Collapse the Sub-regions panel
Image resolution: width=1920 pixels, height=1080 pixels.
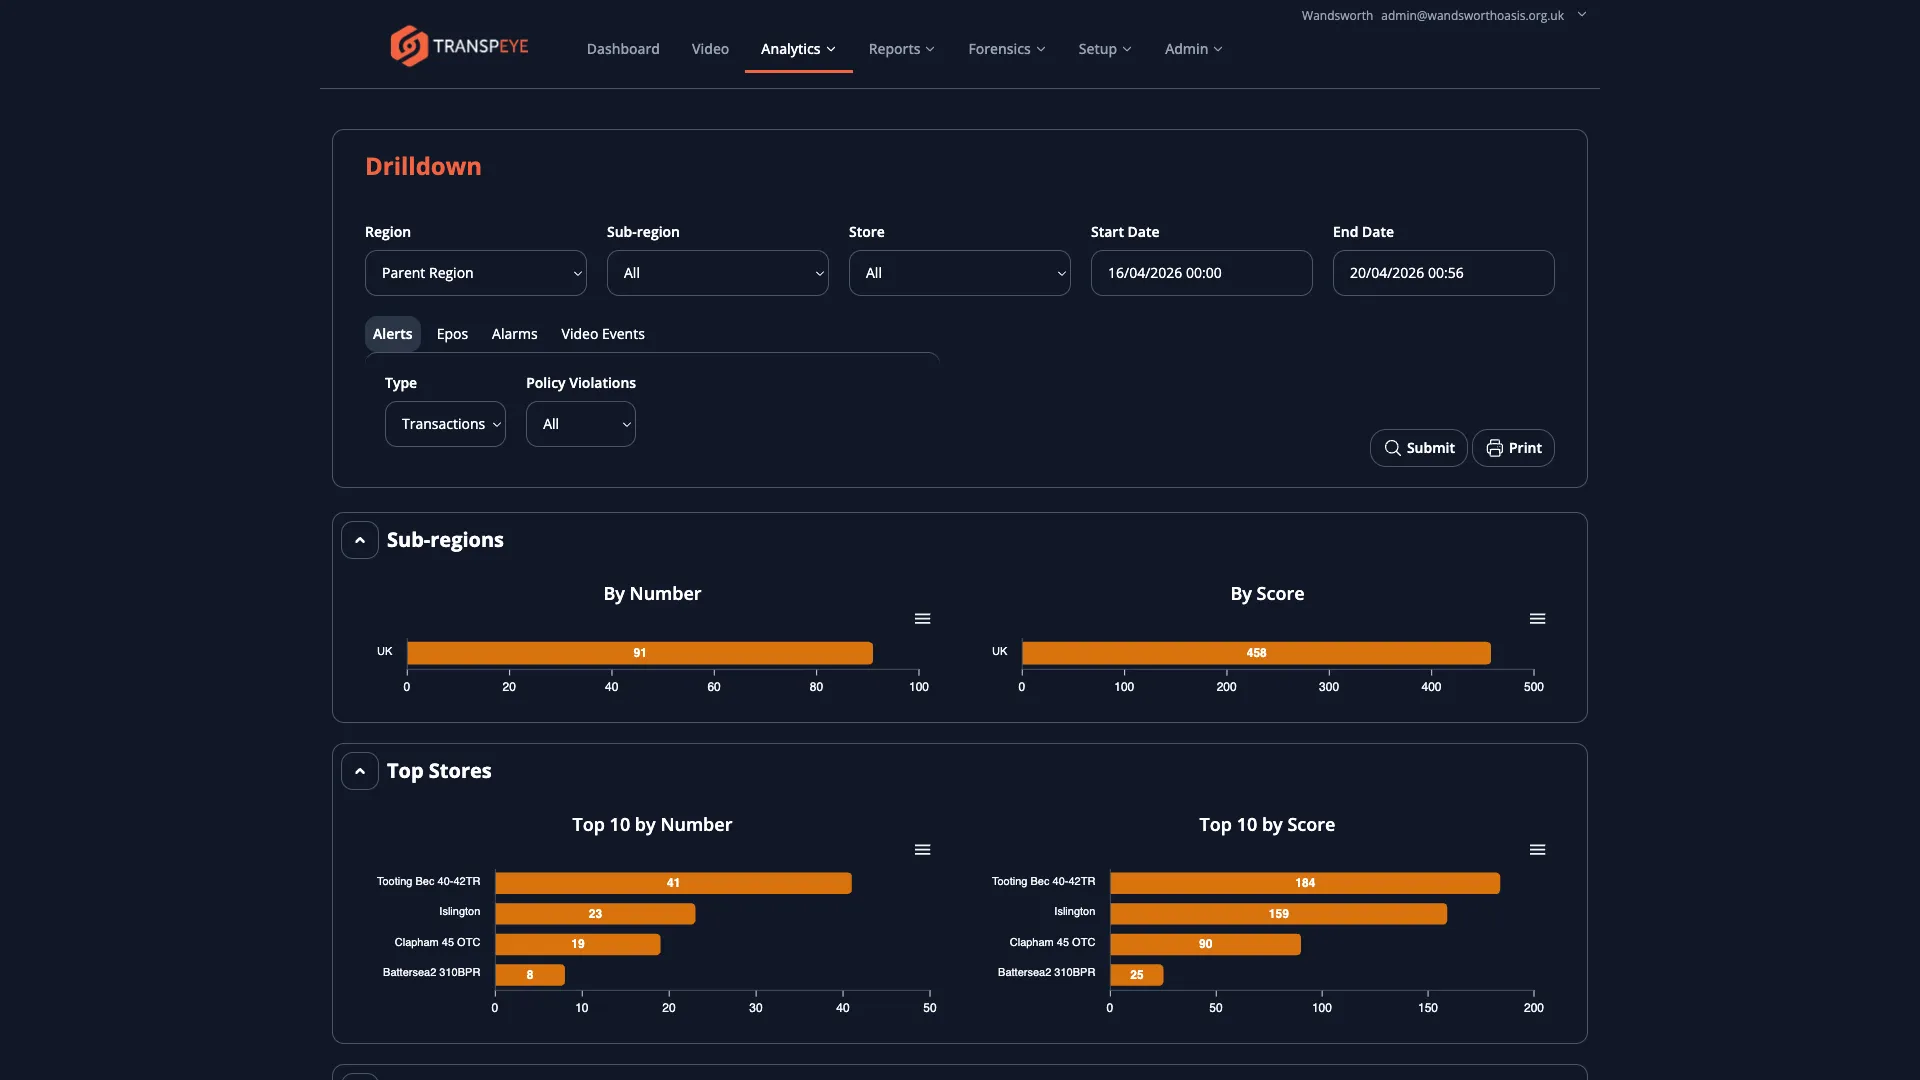[x=359, y=539]
